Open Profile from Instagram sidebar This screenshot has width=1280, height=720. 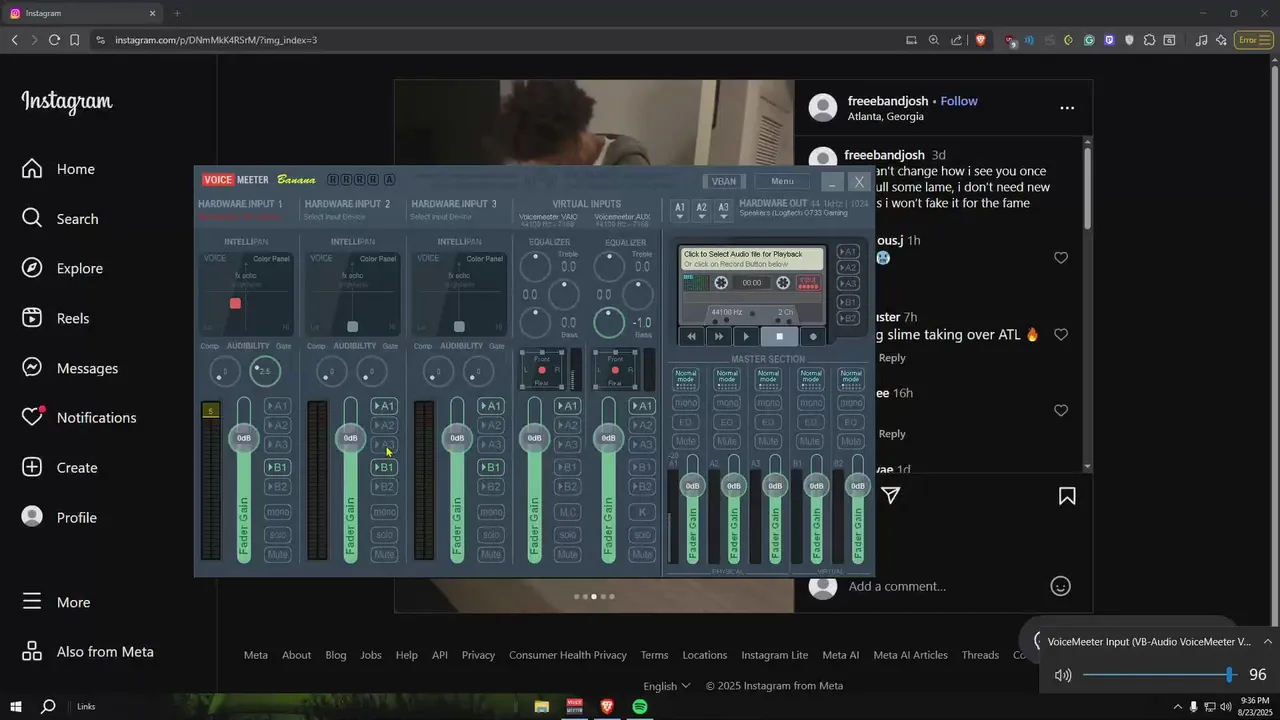(59, 517)
